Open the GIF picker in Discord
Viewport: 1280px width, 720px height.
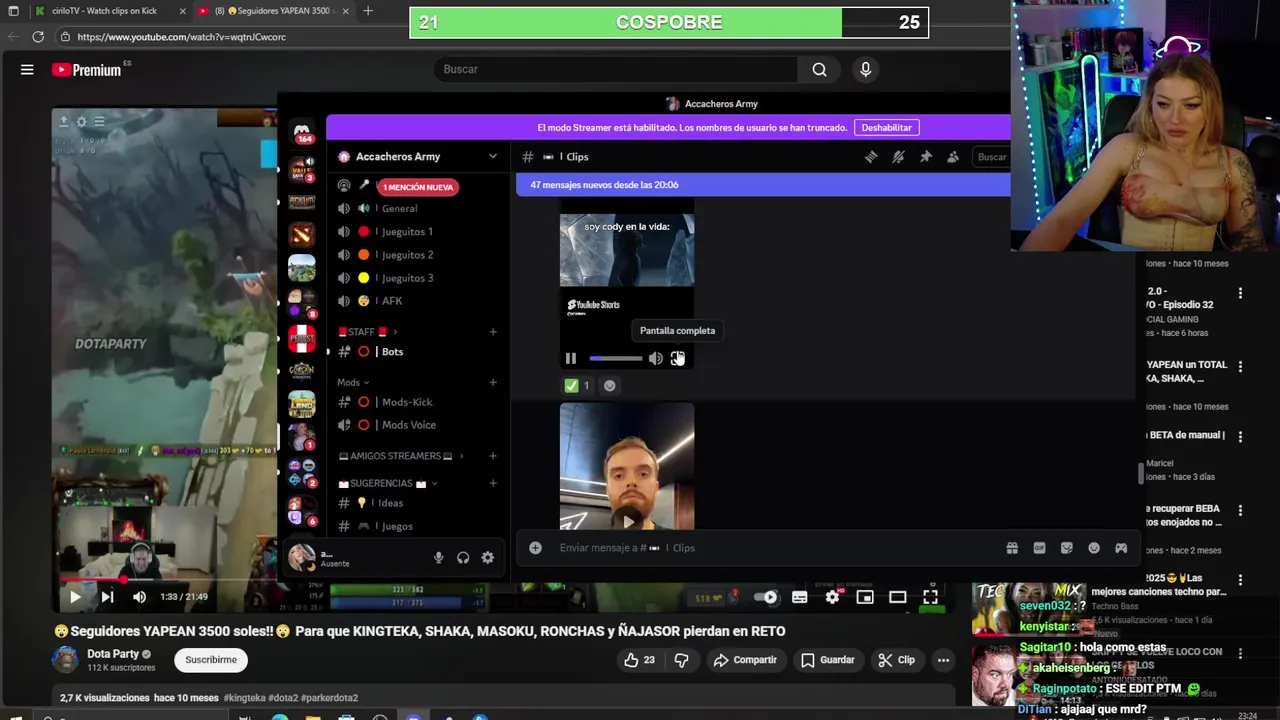coord(1039,548)
